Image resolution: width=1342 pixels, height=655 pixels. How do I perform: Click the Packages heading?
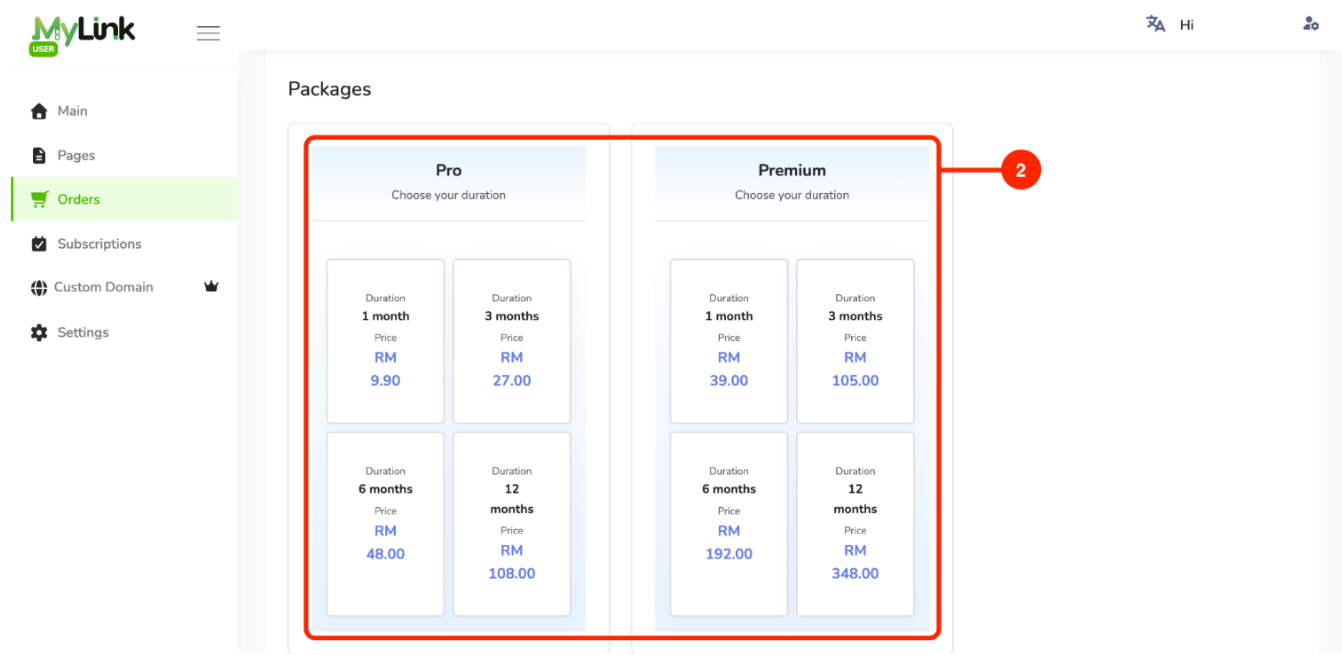[x=329, y=89]
